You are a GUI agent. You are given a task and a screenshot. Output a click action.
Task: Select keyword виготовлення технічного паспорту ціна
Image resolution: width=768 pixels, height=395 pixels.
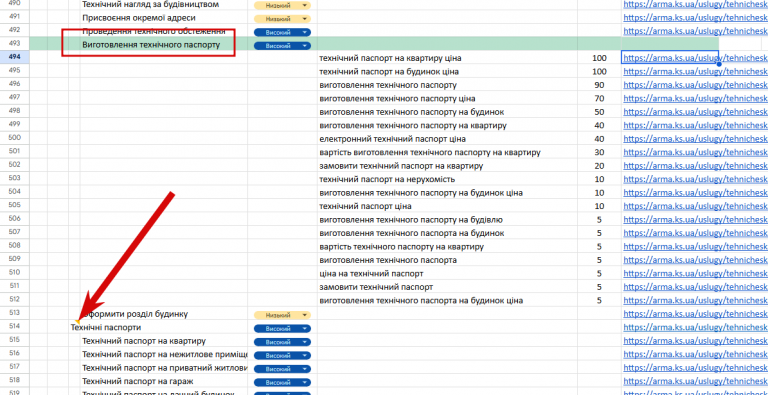[397, 99]
